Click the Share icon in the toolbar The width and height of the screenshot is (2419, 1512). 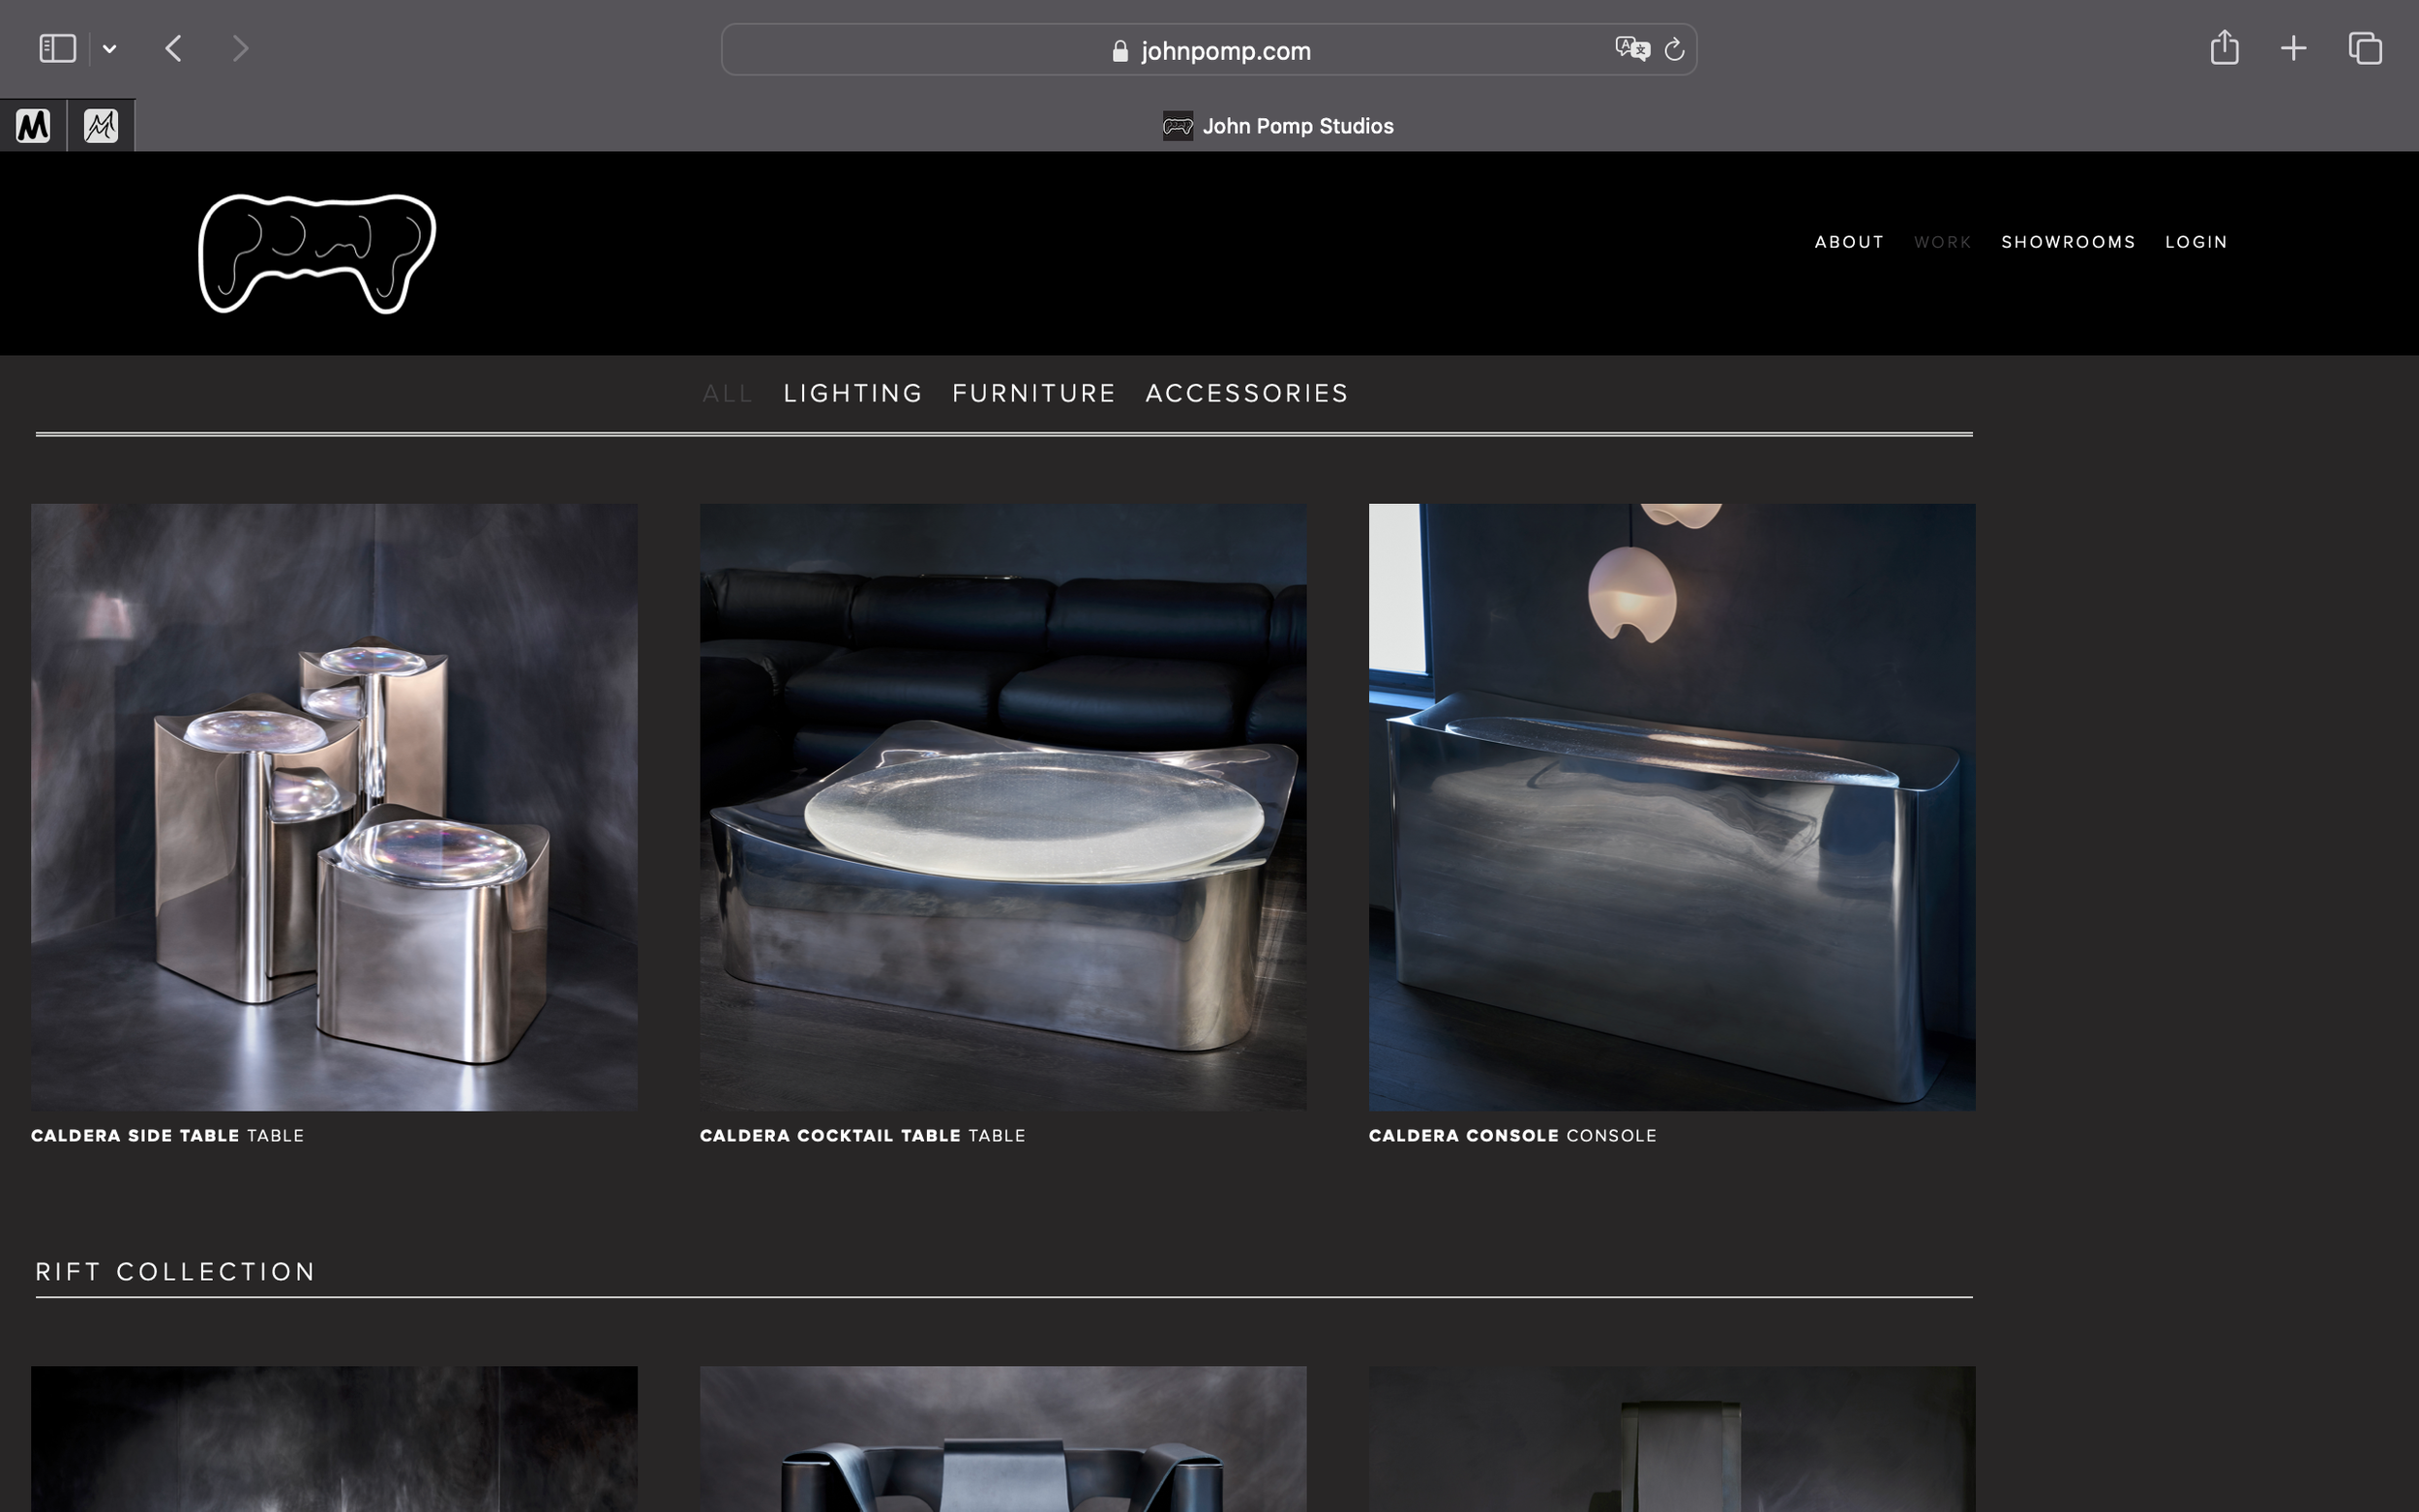pos(2224,48)
